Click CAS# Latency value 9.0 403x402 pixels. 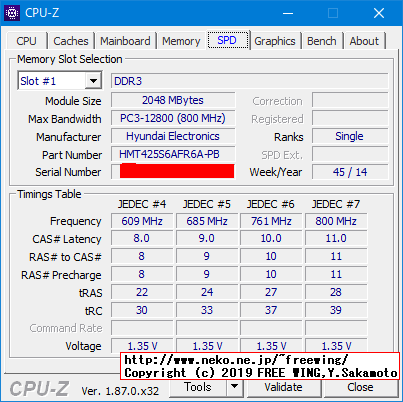pyautogui.click(x=207, y=239)
